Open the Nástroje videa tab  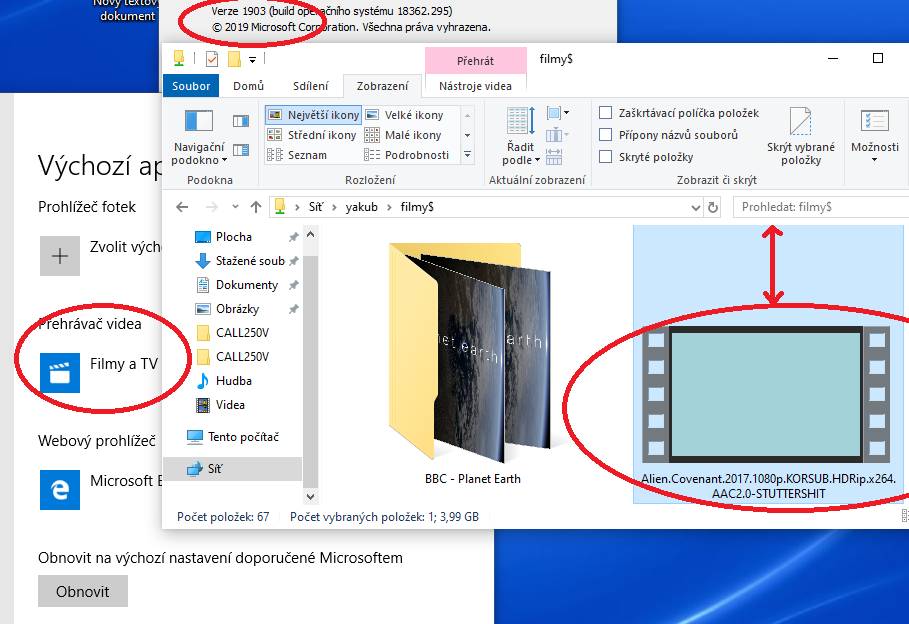point(475,86)
